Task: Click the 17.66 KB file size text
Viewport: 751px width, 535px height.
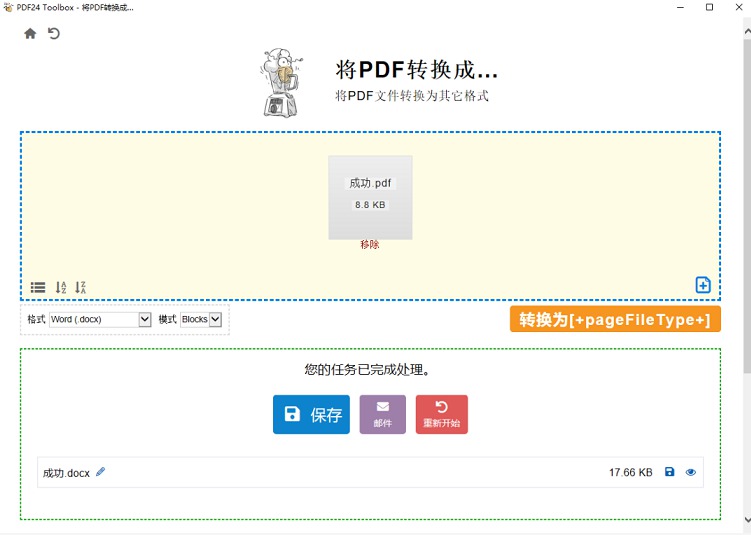Action: 630,473
